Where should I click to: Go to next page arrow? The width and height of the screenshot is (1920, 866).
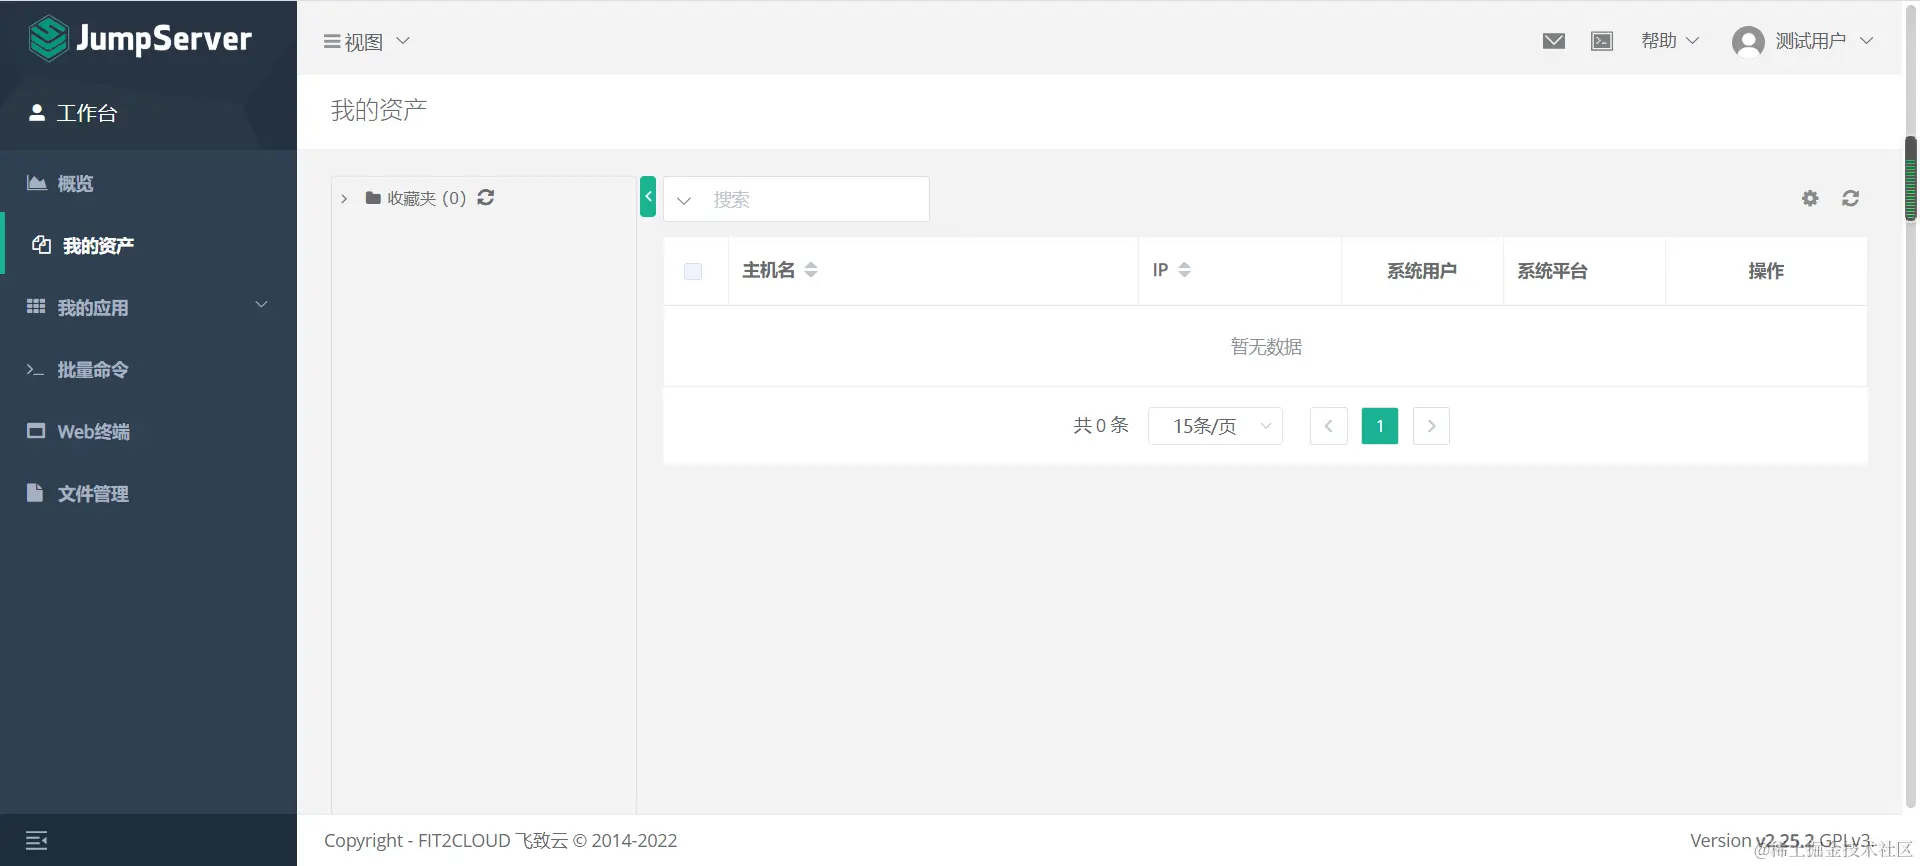[1431, 426]
